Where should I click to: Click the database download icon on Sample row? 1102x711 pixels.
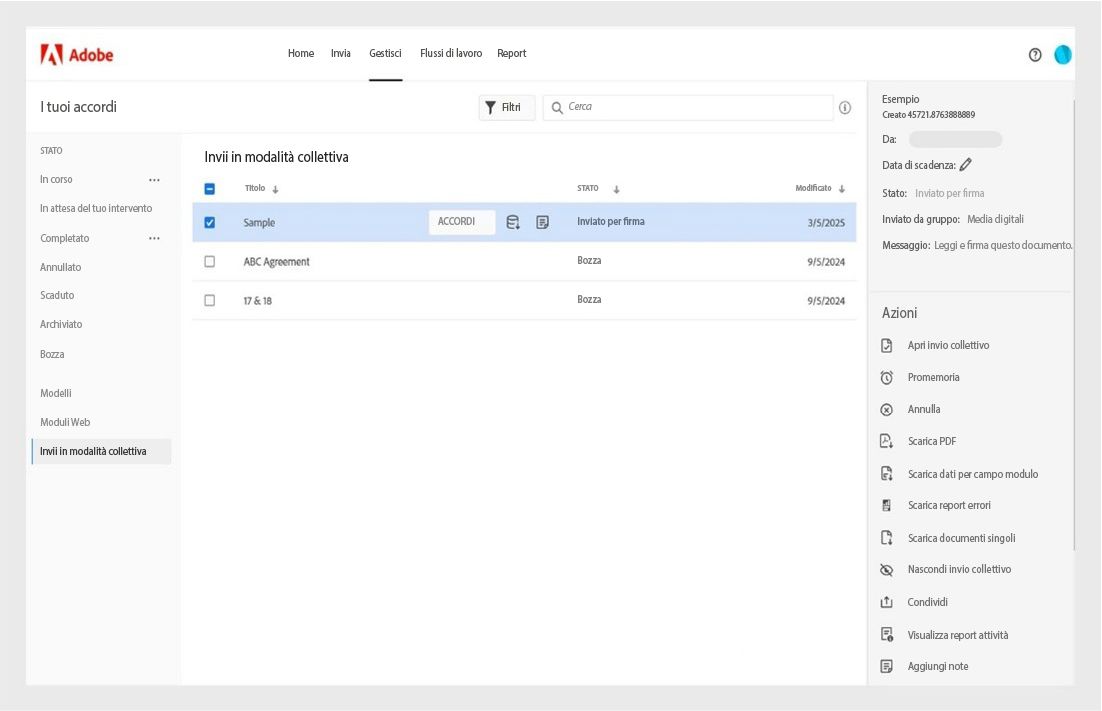(x=513, y=222)
